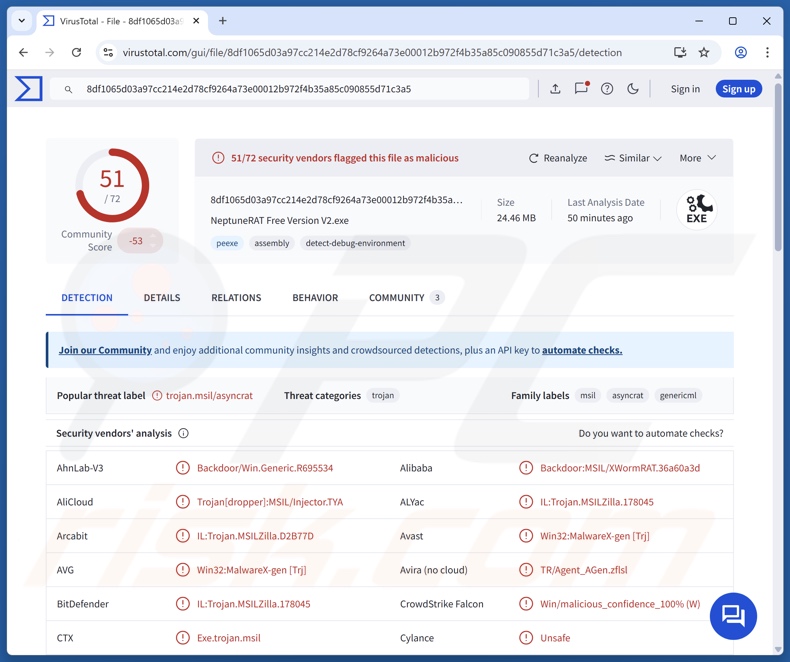
Task: Click the Reanalyze button
Action: pyautogui.click(x=558, y=158)
